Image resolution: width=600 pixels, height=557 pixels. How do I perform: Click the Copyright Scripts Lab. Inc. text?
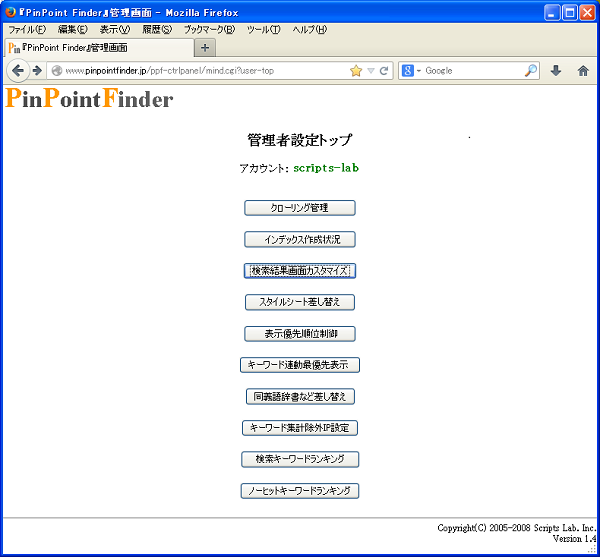point(517,528)
